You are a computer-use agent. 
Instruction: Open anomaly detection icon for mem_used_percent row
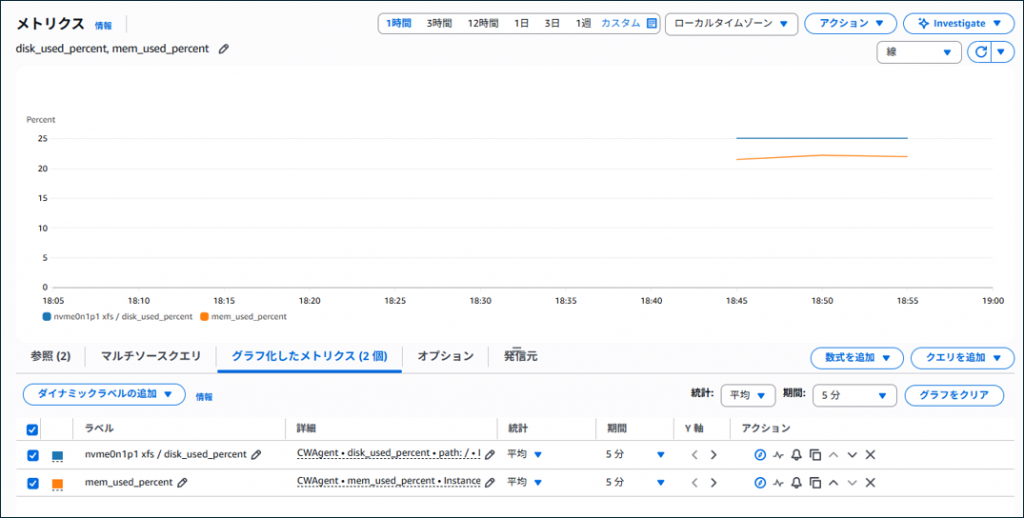pos(778,483)
